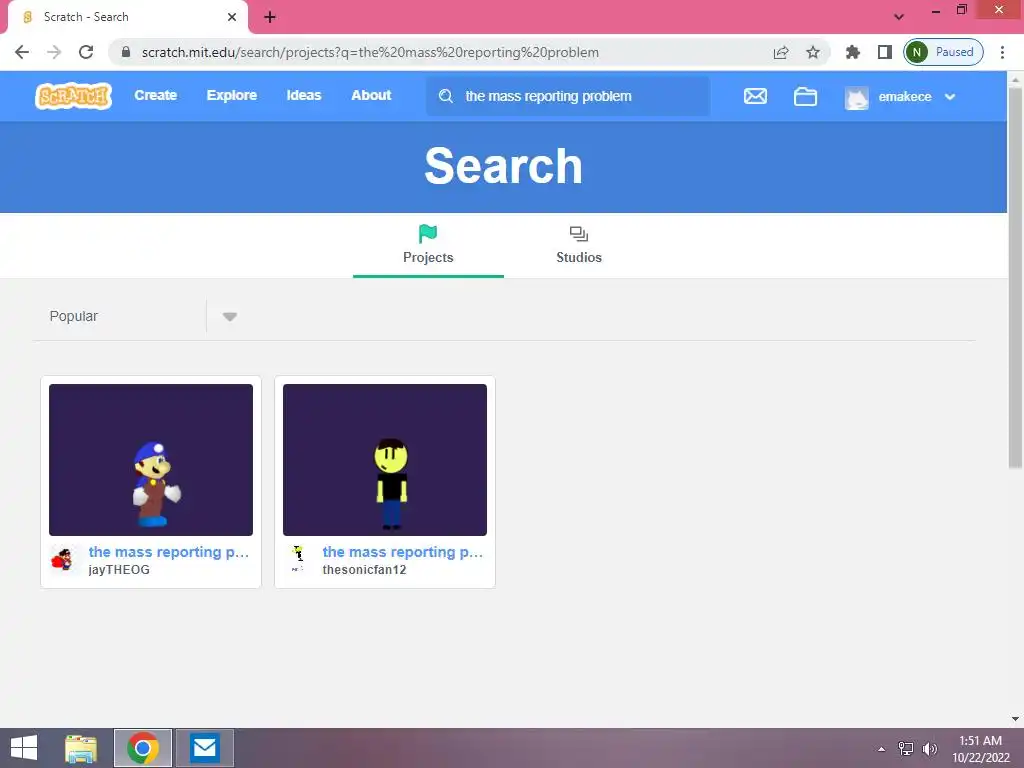Reload the page
This screenshot has width=1024, height=768.
click(x=86, y=52)
